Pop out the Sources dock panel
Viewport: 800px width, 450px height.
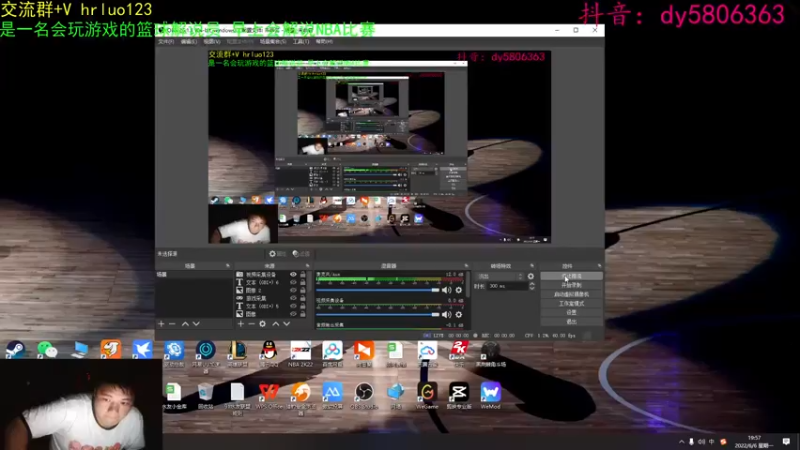[x=307, y=266]
